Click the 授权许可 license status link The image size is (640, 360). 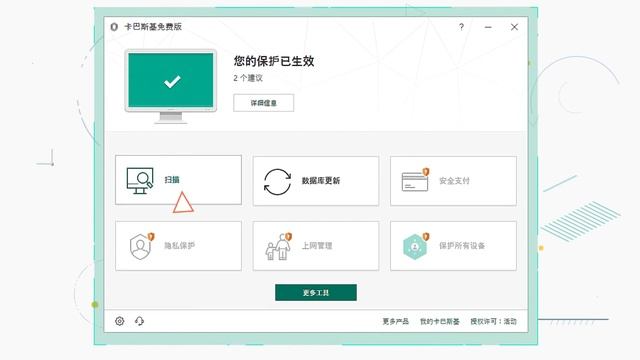[493, 322]
